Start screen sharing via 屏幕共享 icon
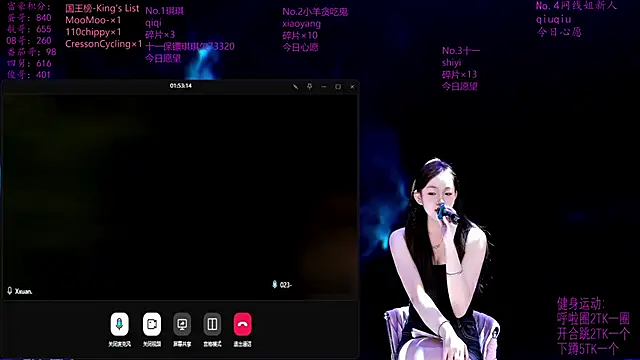The width and height of the screenshot is (640, 360). (x=182, y=324)
